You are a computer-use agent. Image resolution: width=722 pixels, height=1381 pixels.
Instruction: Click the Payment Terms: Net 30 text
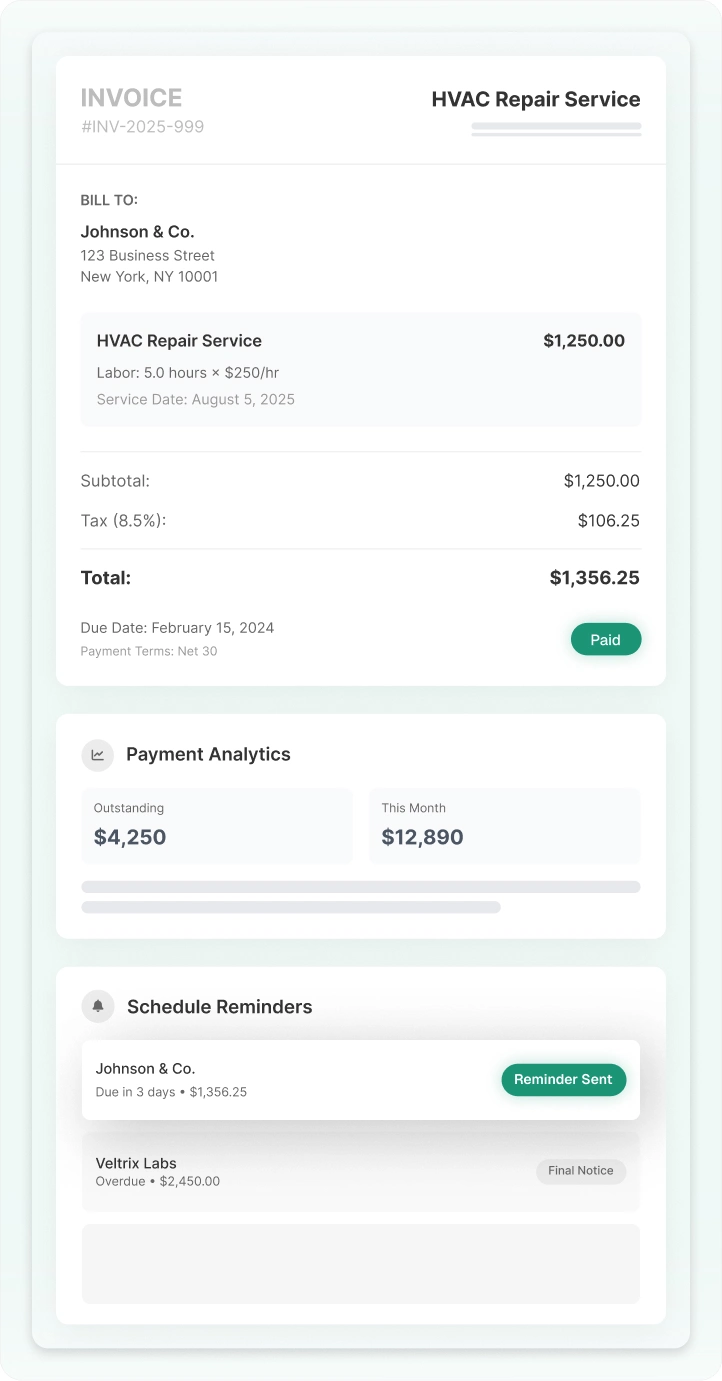point(149,651)
